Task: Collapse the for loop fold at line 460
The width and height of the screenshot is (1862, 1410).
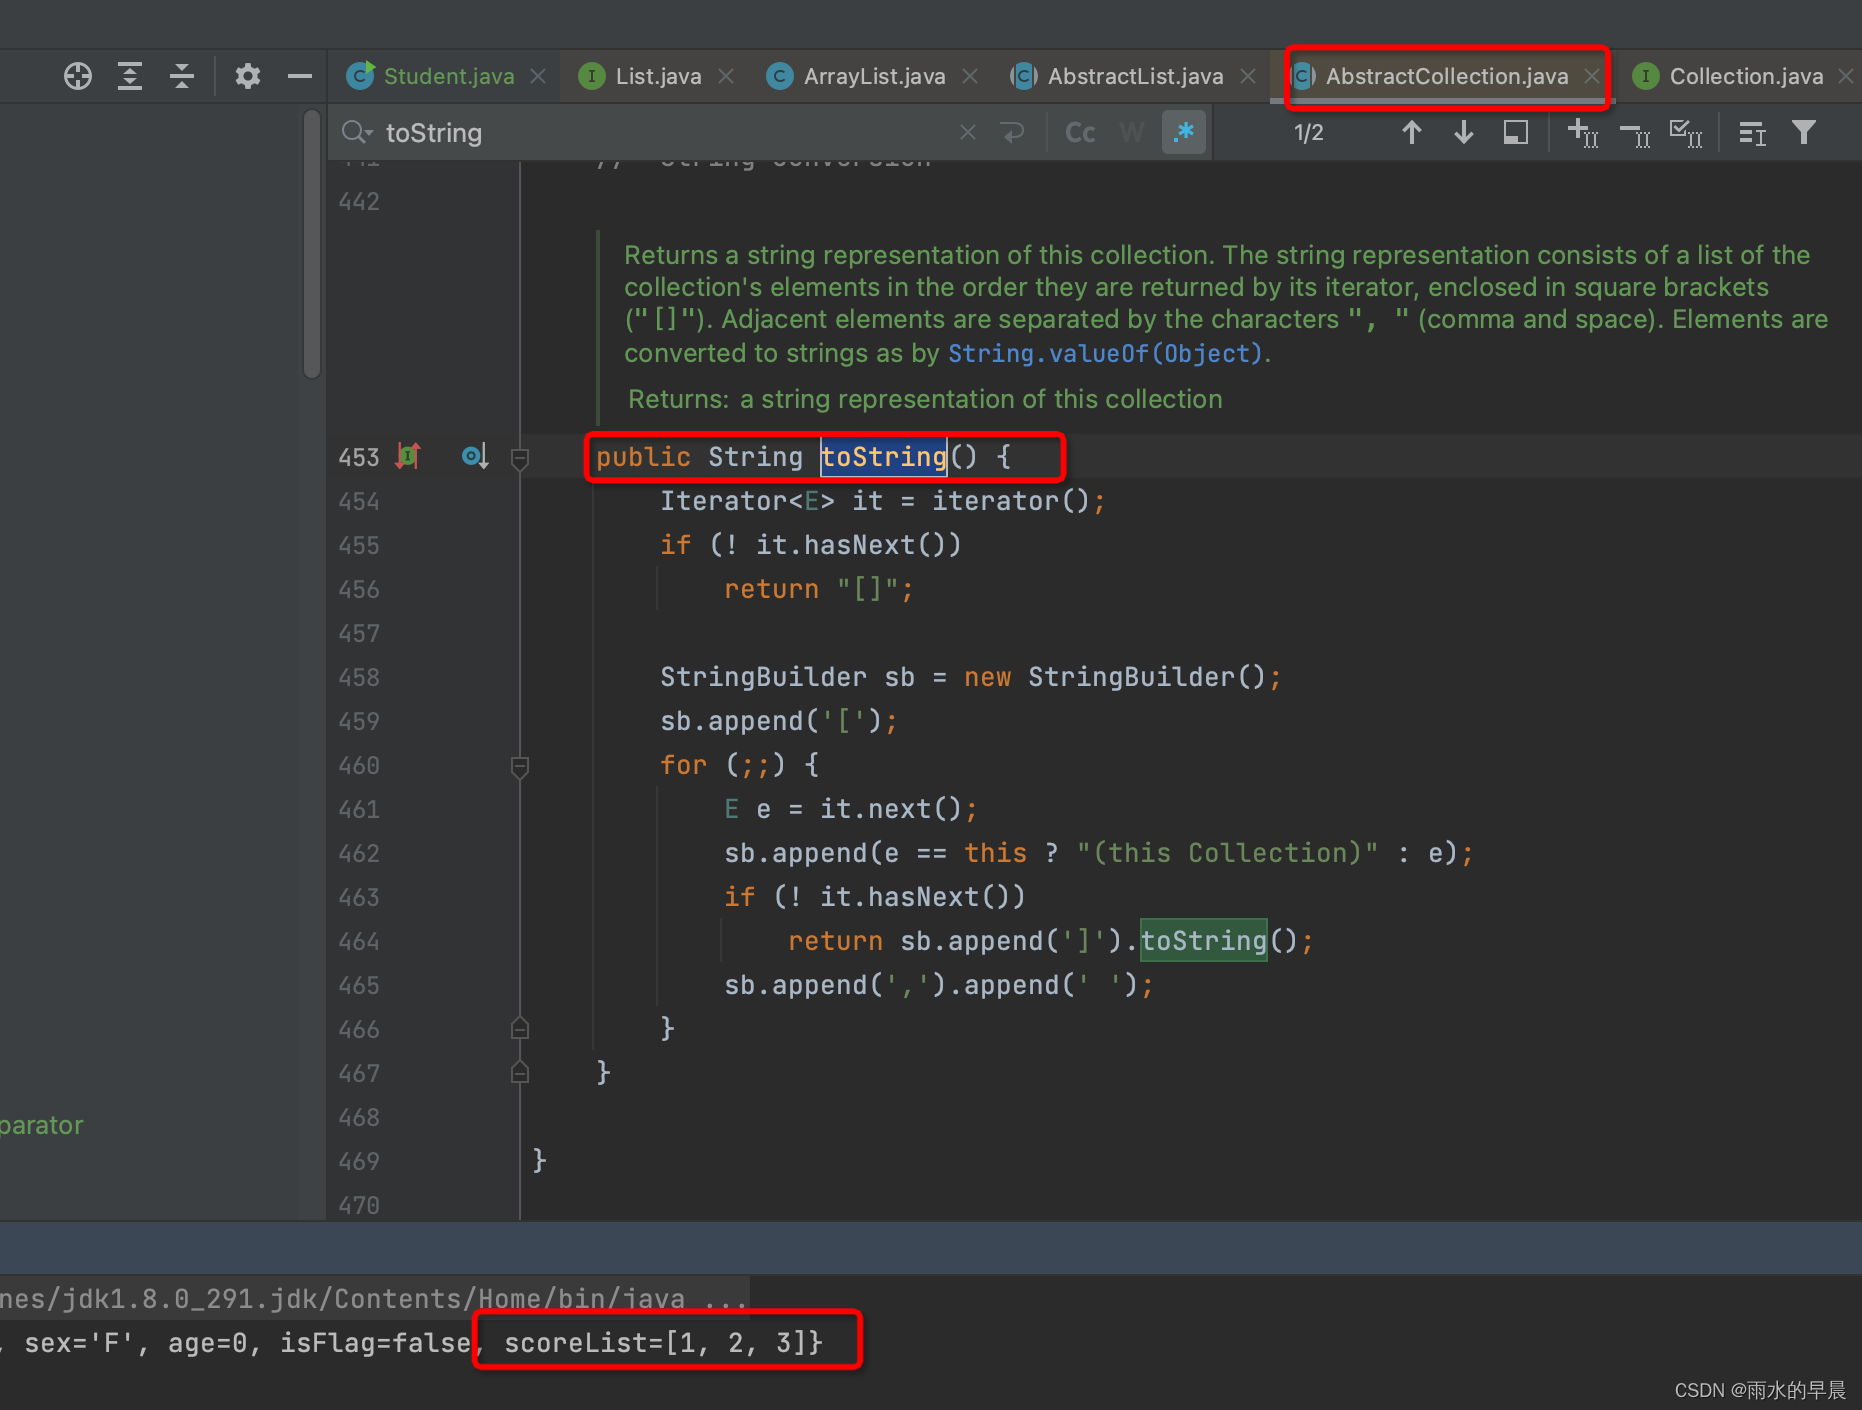Action: coord(520,766)
